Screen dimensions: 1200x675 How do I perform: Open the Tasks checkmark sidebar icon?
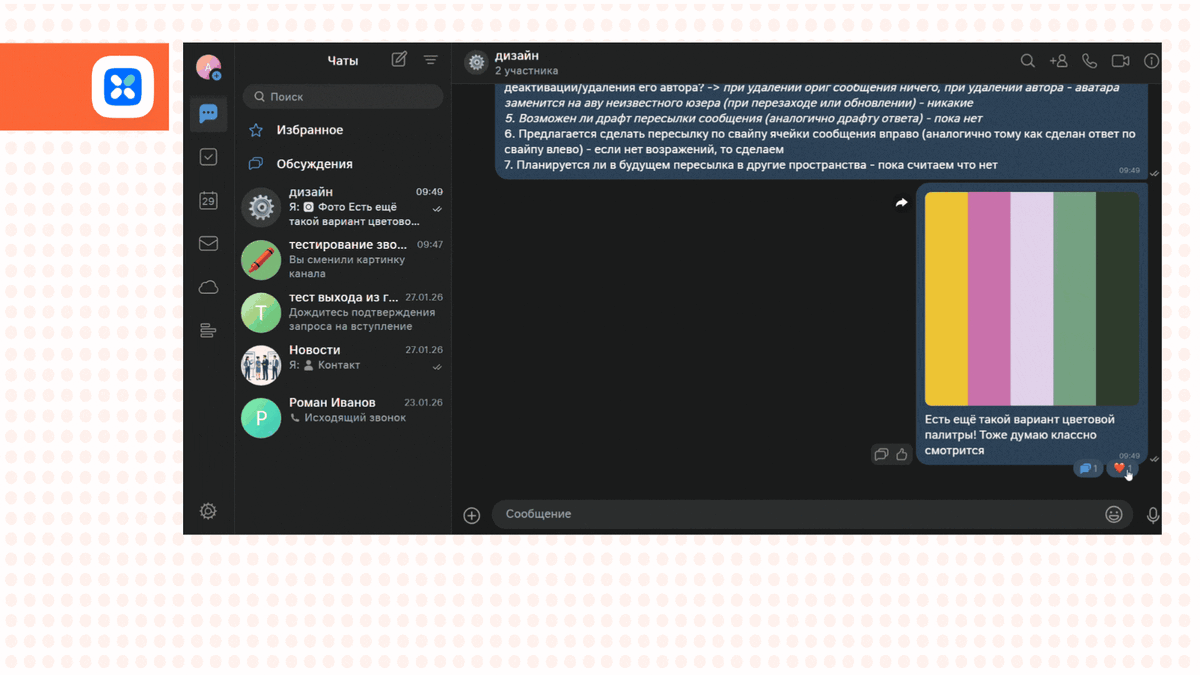click(x=208, y=157)
